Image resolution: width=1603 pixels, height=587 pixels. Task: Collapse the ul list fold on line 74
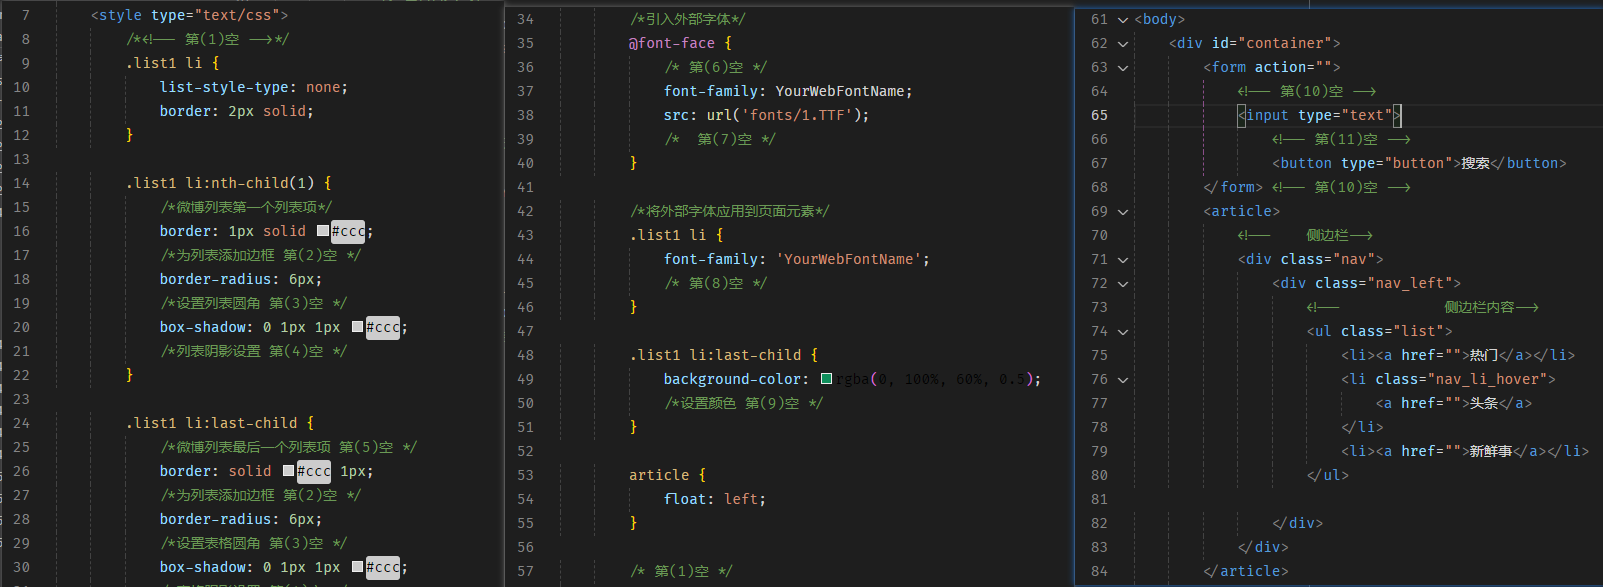click(x=1123, y=331)
